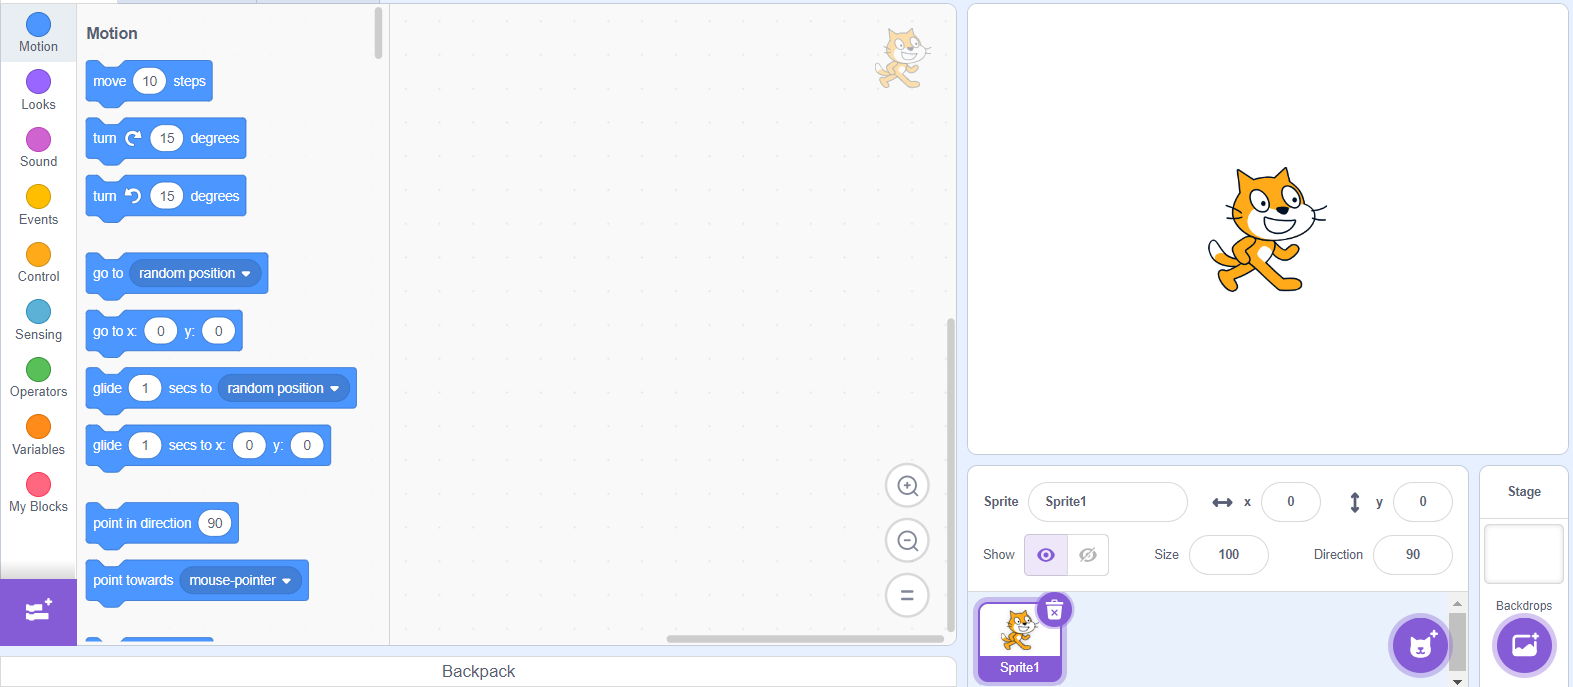
Task: Select the Variables blocks category
Action: (38, 435)
